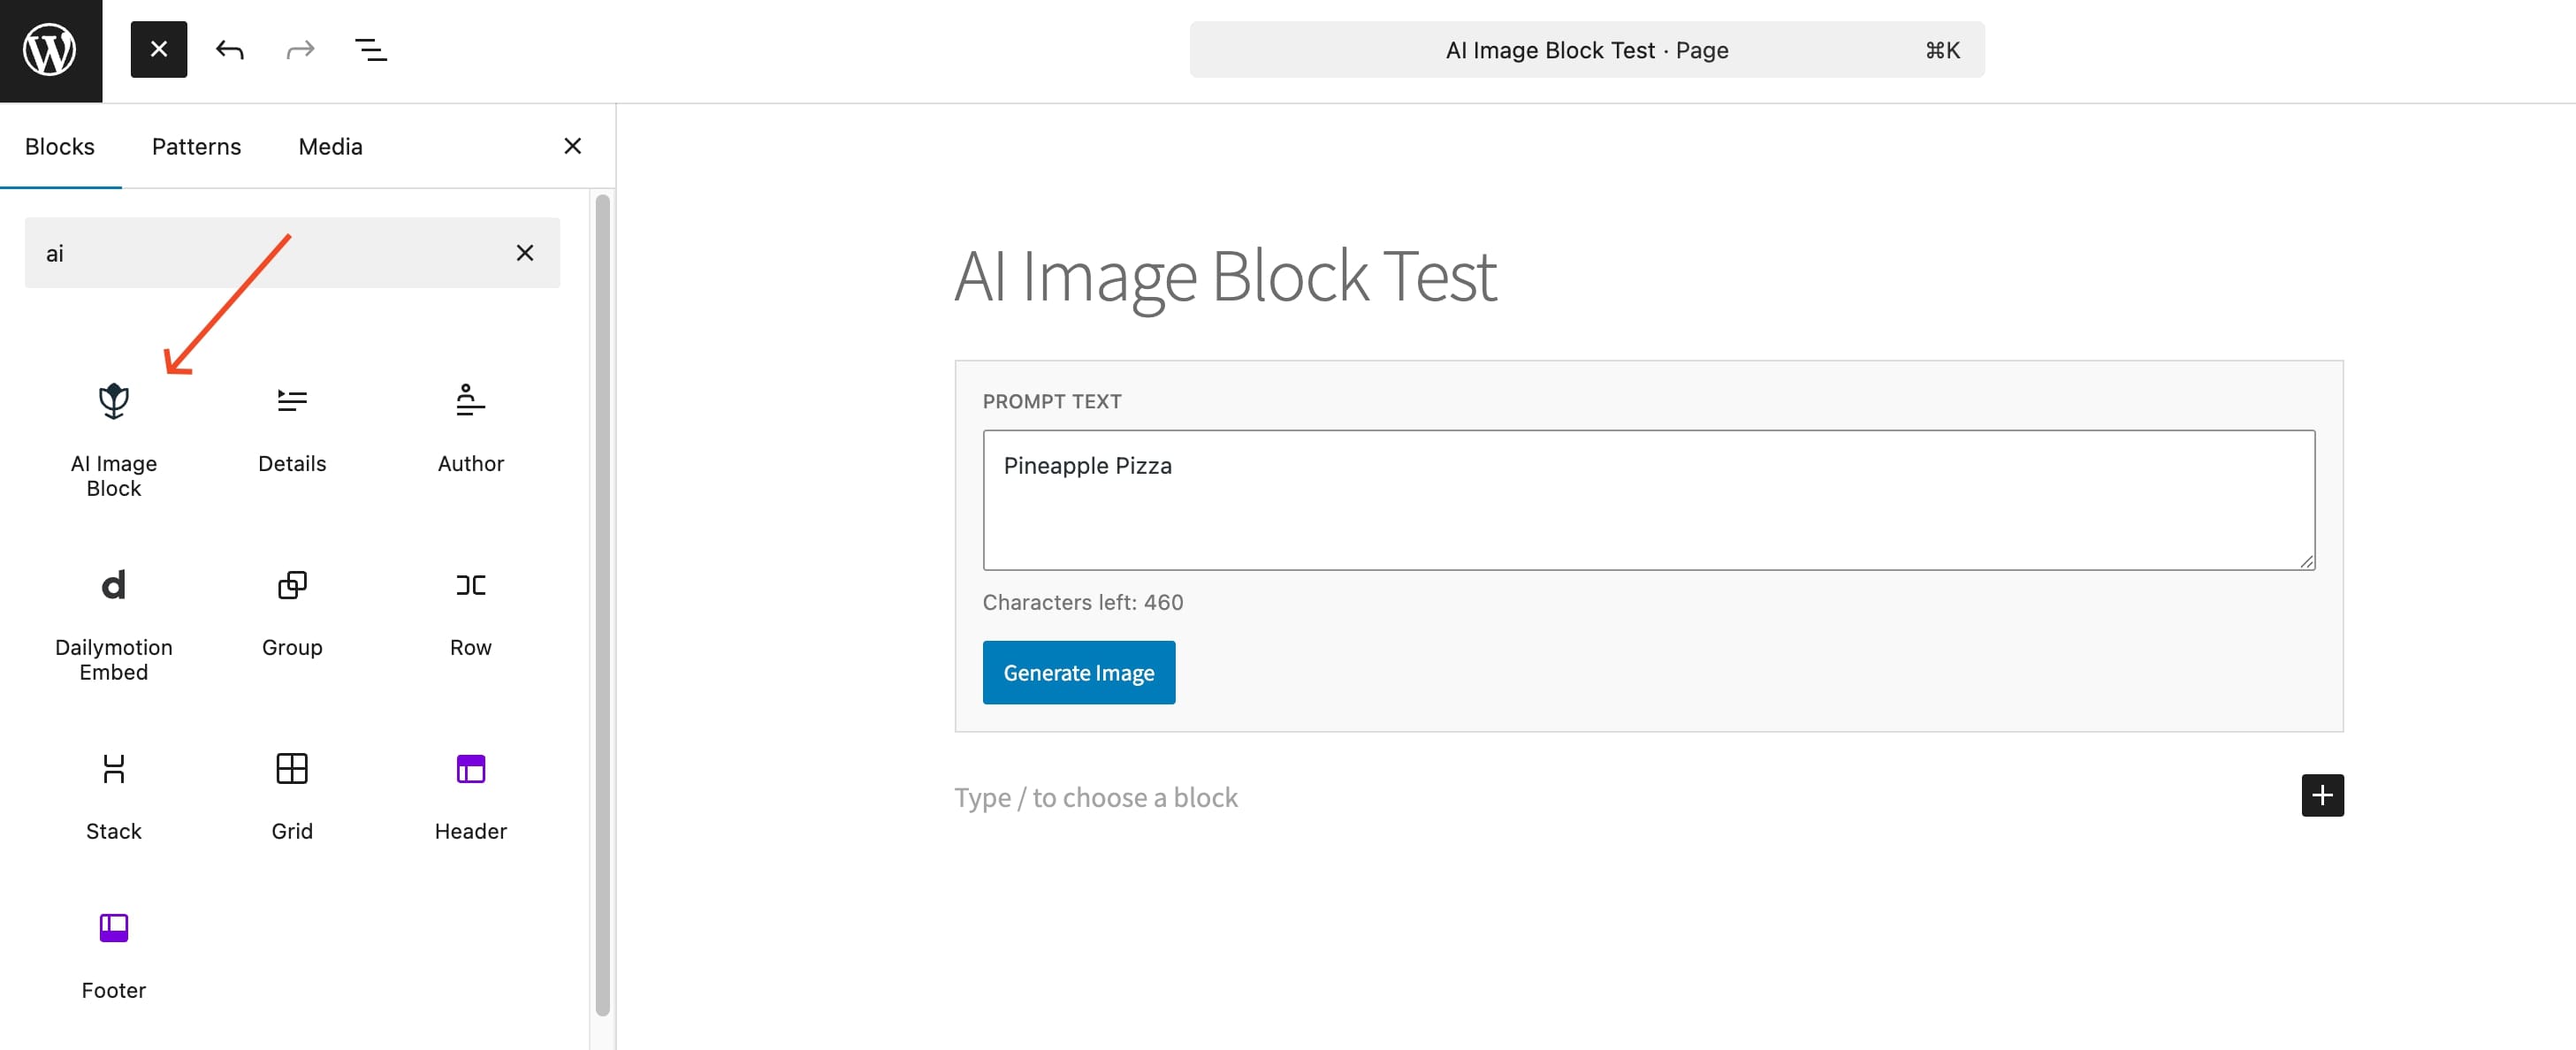Close the block inserter toggle button
This screenshot has height=1050, width=2576.
159,49
